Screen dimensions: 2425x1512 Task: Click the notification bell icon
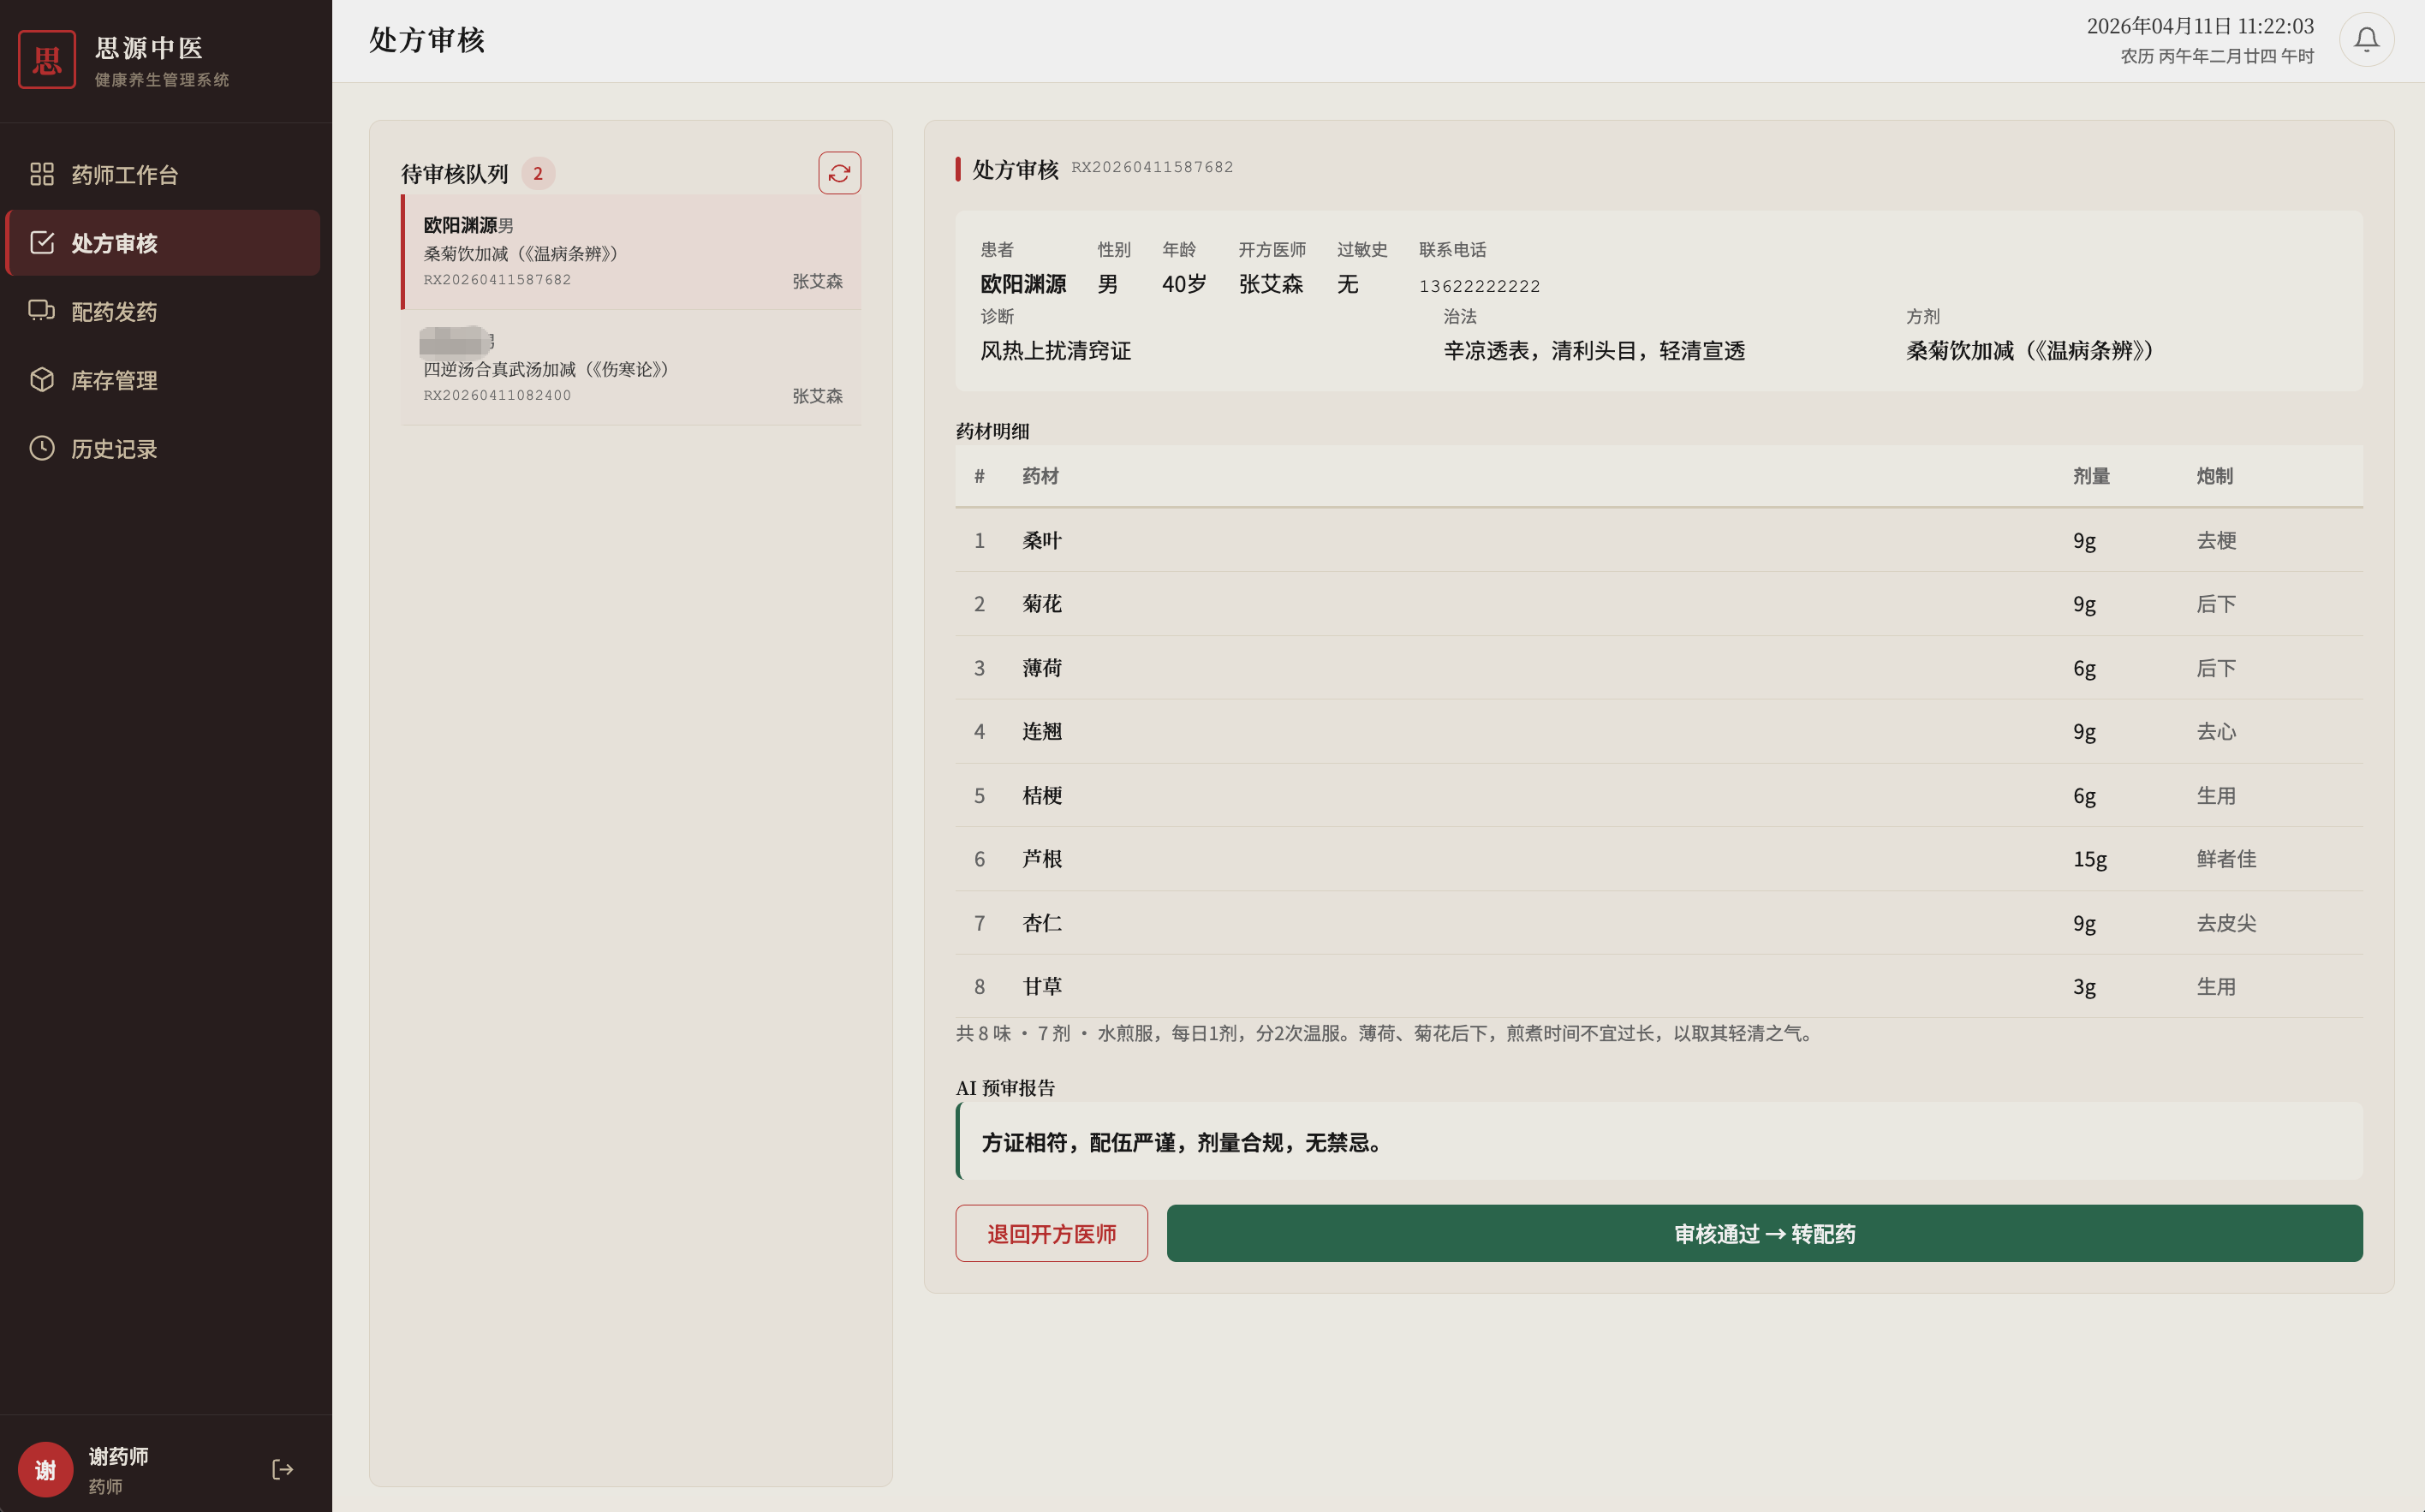point(2365,40)
